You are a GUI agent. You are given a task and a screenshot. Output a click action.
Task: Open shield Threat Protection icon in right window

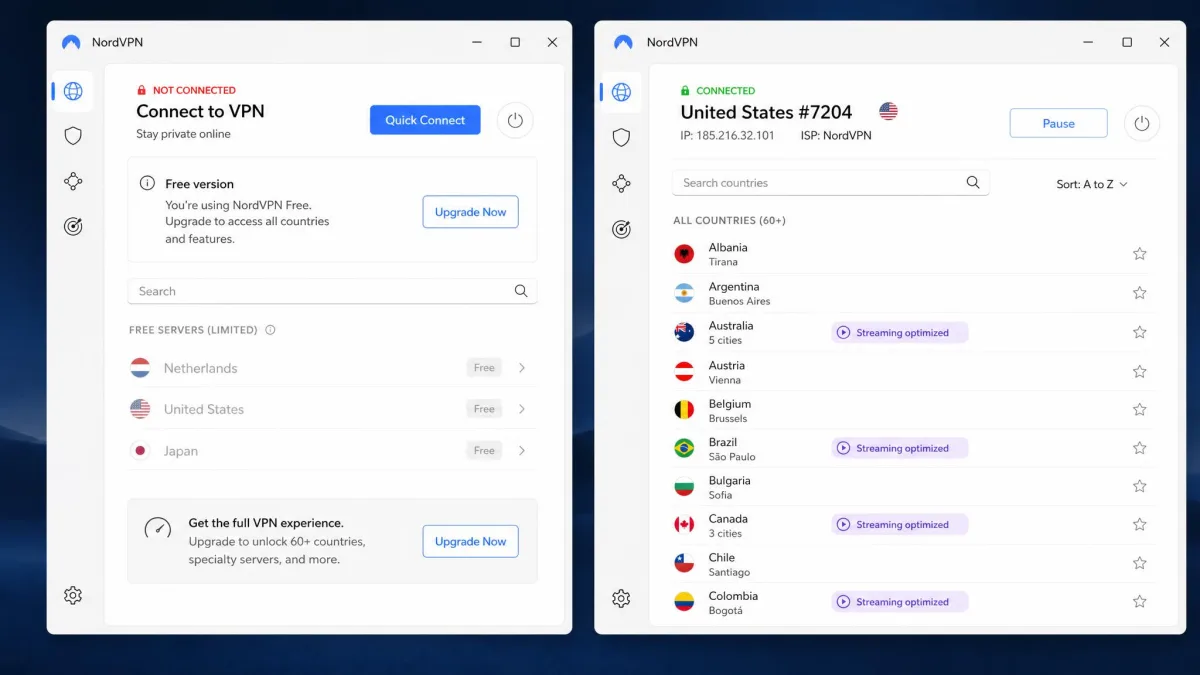621,137
